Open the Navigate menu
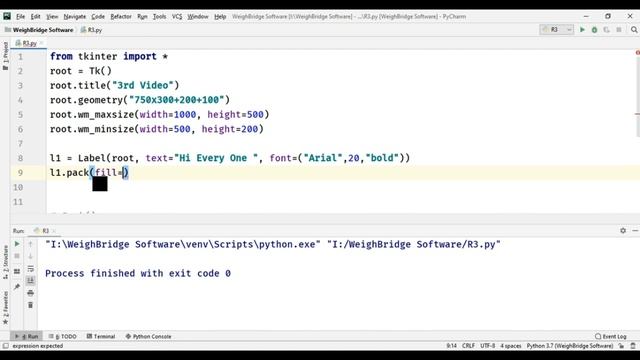Viewport: 640px width, 360px height. point(75,16)
